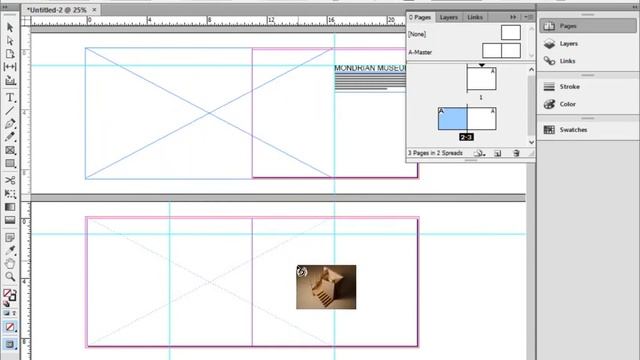Select the Hand tool
This screenshot has width=640, height=360.
point(10,264)
